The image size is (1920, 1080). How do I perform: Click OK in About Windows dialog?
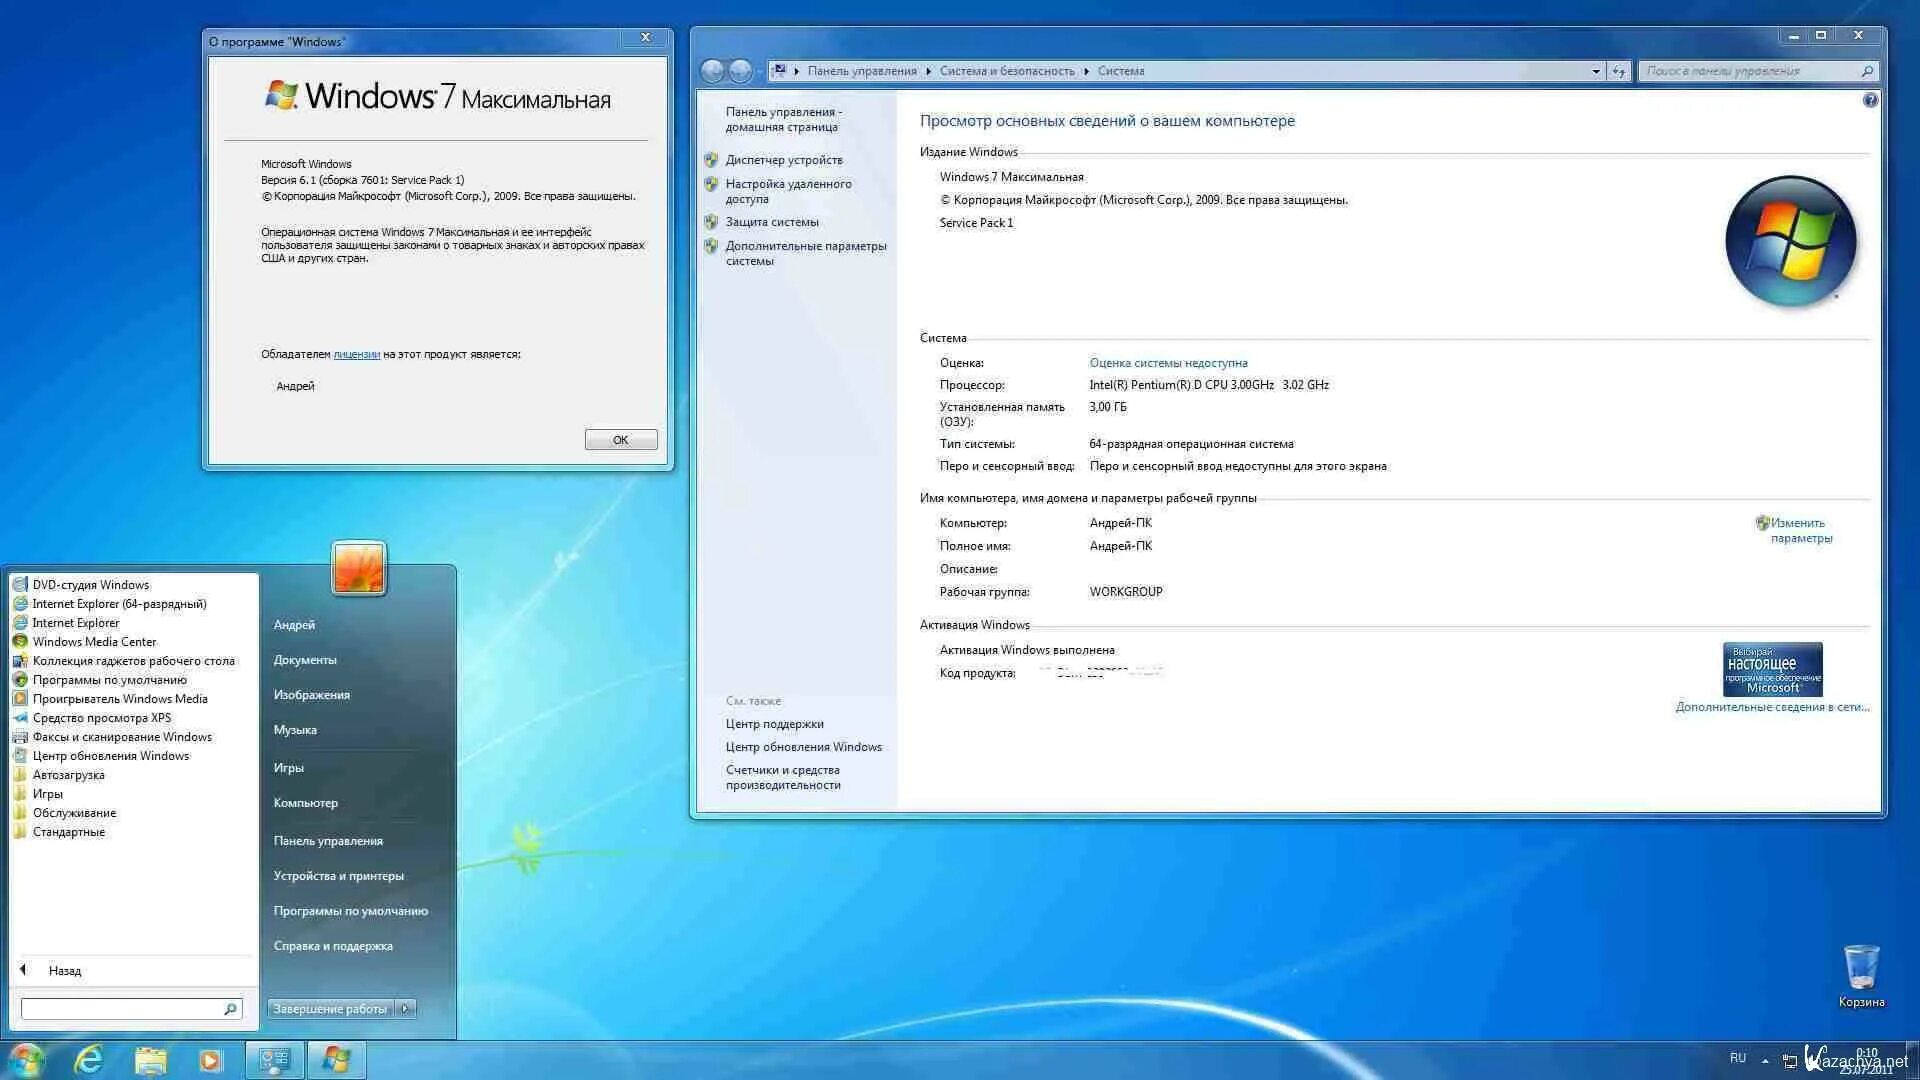(621, 440)
